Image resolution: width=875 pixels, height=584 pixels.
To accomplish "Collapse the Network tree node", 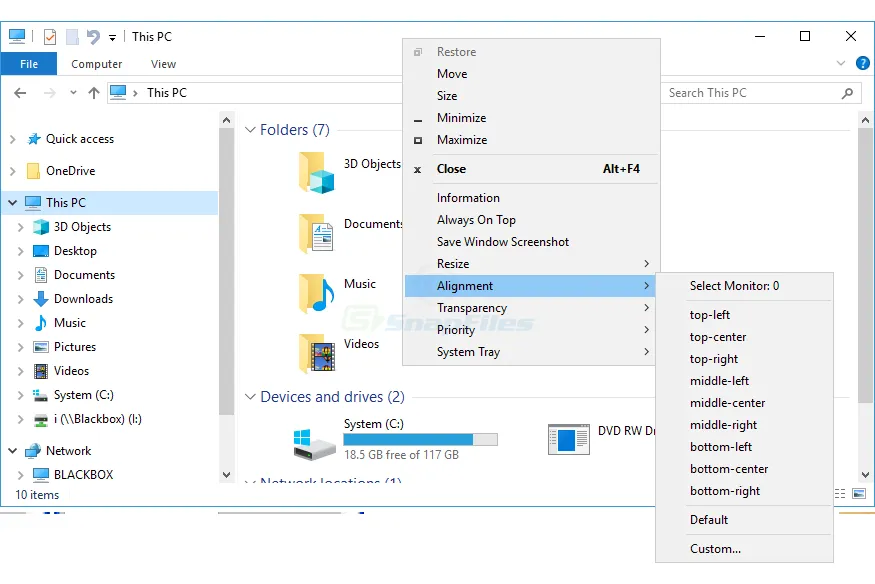I will [12, 451].
